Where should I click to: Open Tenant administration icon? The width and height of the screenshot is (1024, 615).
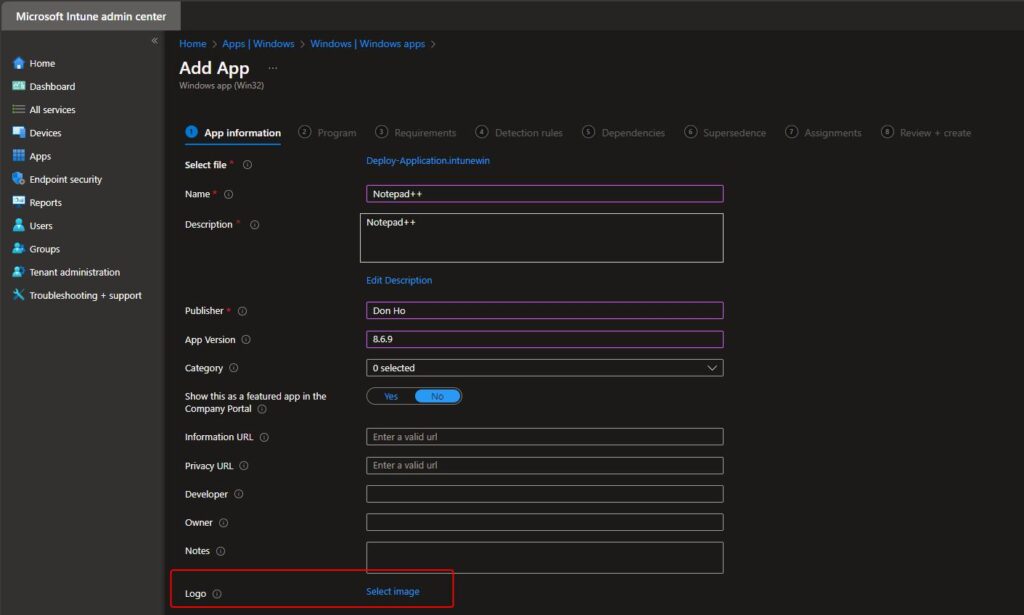click(x=18, y=272)
